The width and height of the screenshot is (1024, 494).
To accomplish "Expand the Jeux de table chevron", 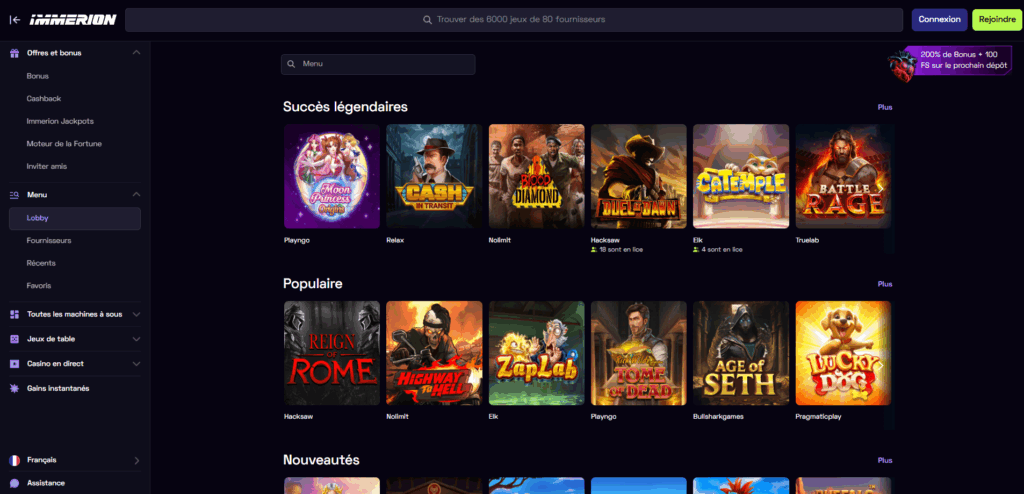I will (x=136, y=339).
